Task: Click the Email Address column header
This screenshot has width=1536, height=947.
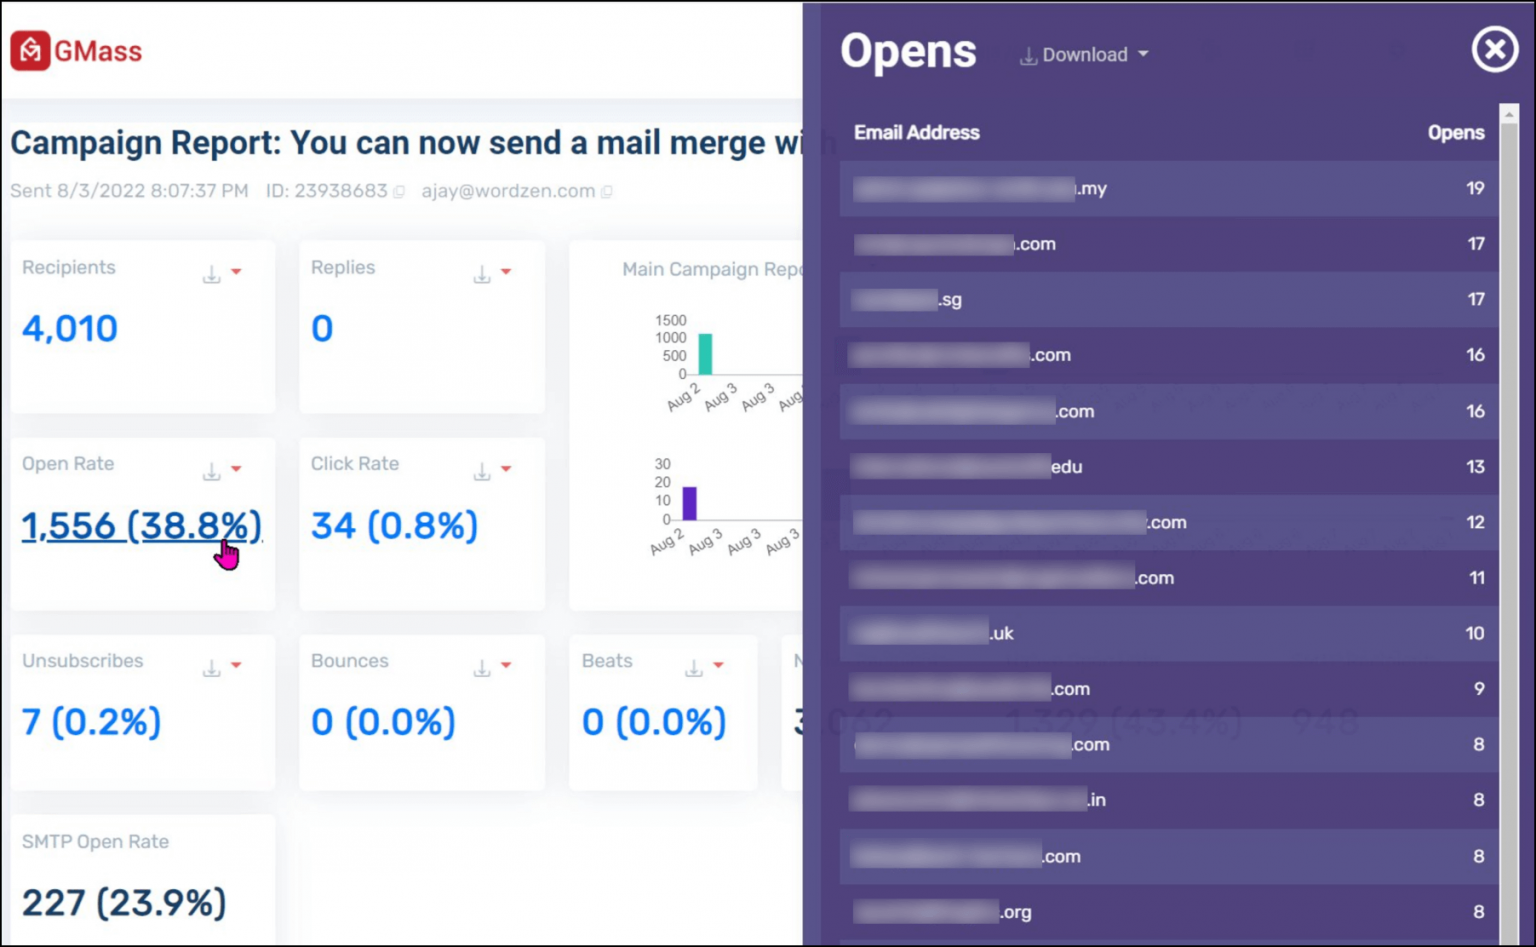Action: click(x=916, y=133)
